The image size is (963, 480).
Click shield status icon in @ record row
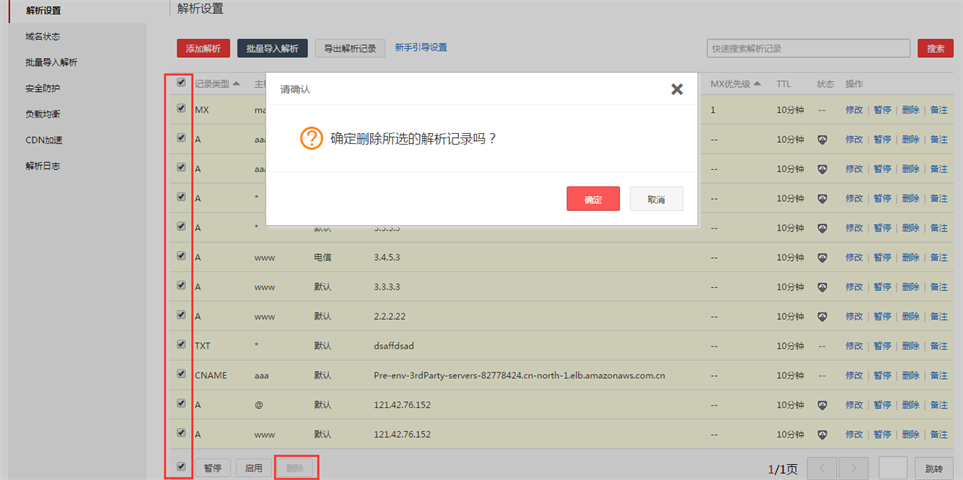pos(822,405)
